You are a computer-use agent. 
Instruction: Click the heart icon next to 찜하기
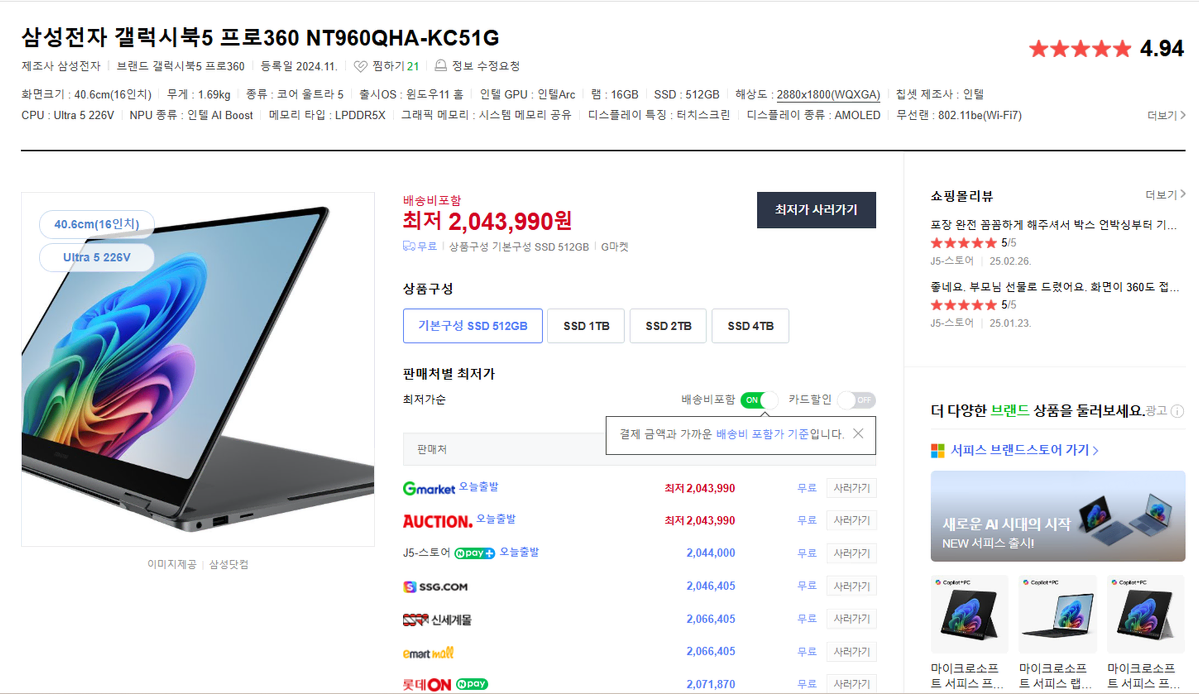tap(361, 67)
